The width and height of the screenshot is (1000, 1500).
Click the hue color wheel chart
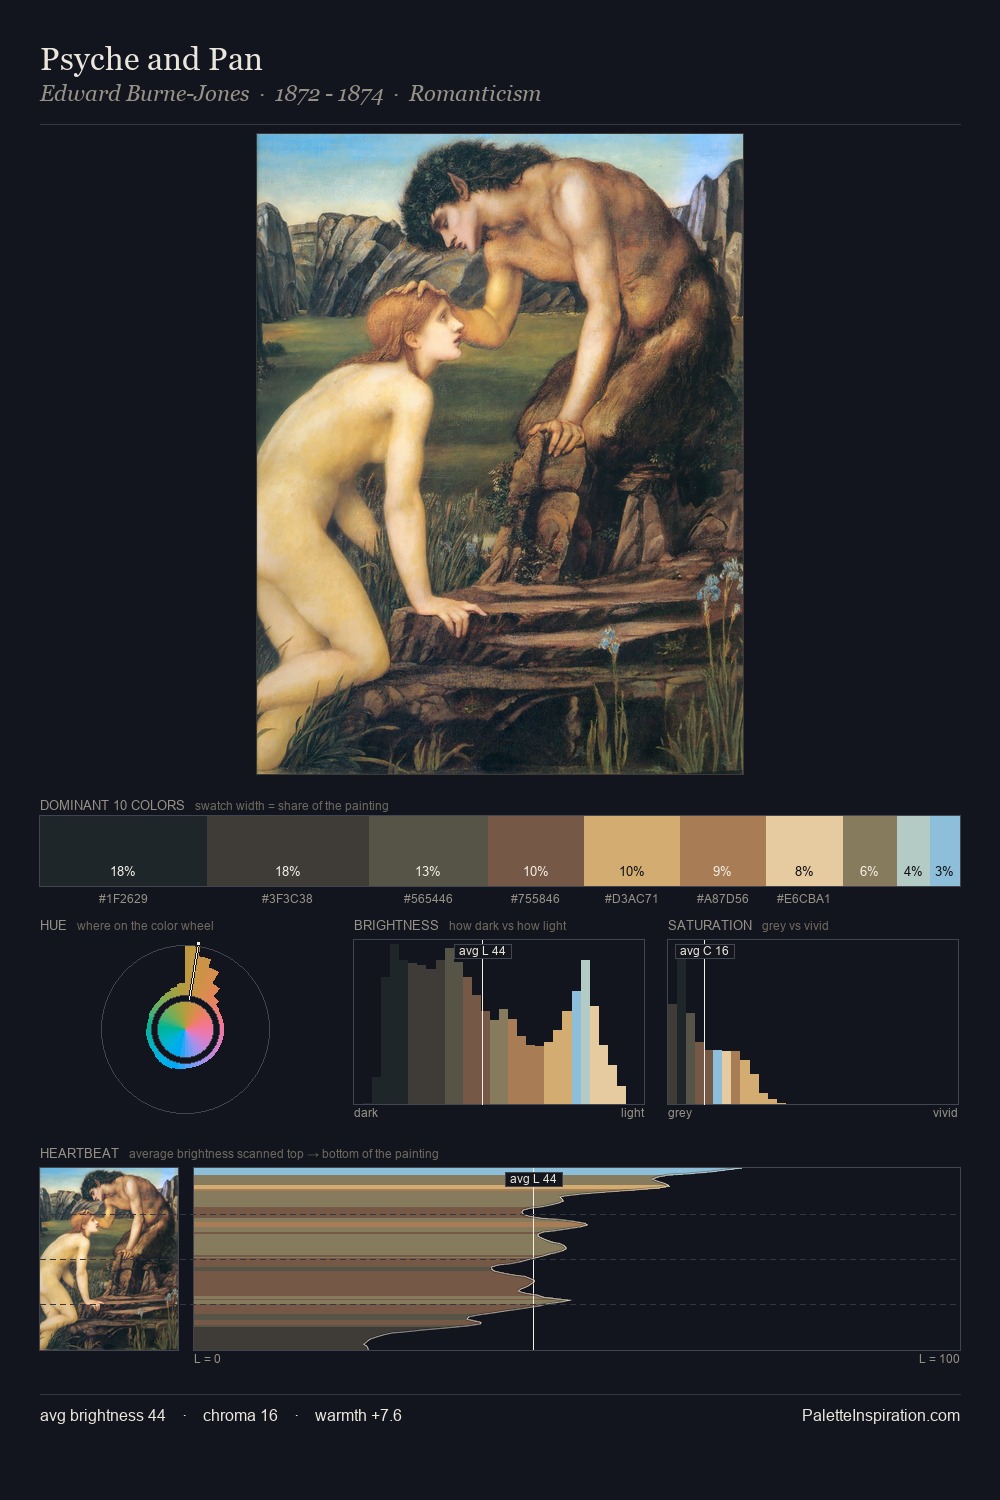pyautogui.click(x=185, y=1029)
